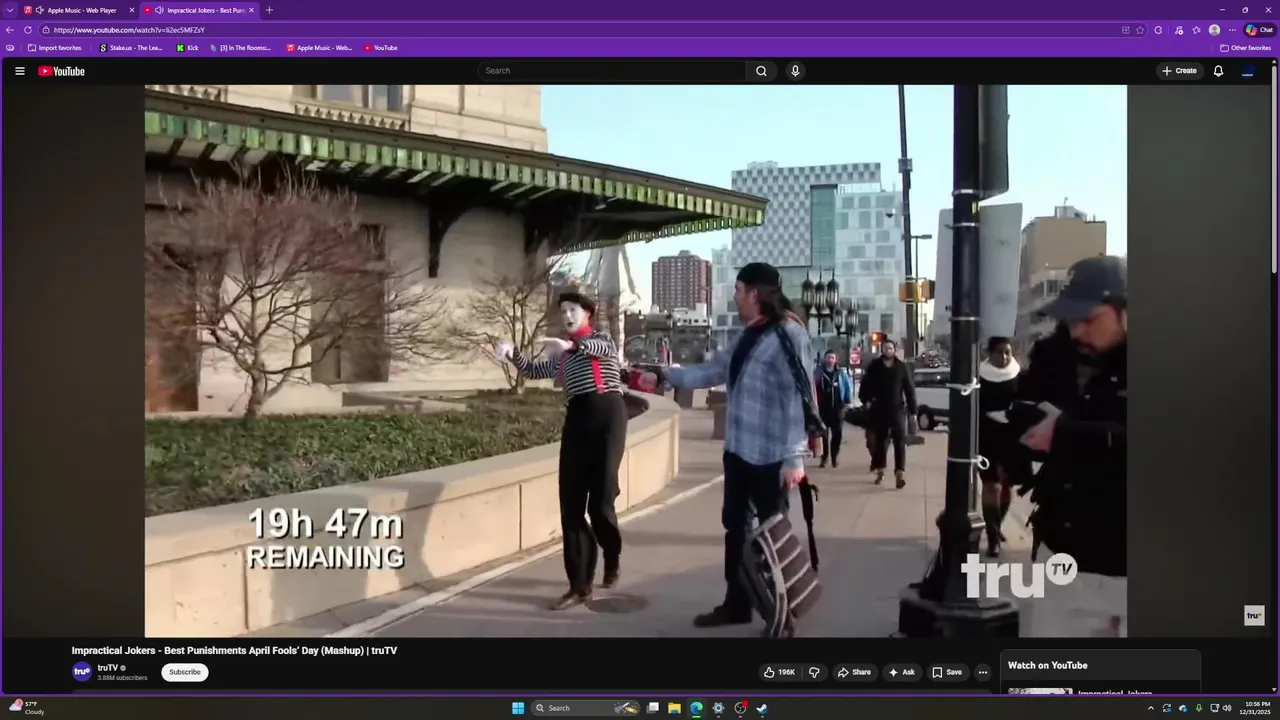Like the video with 196K likes
Viewport: 1280px width, 720px height.
pyautogui.click(x=778, y=672)
